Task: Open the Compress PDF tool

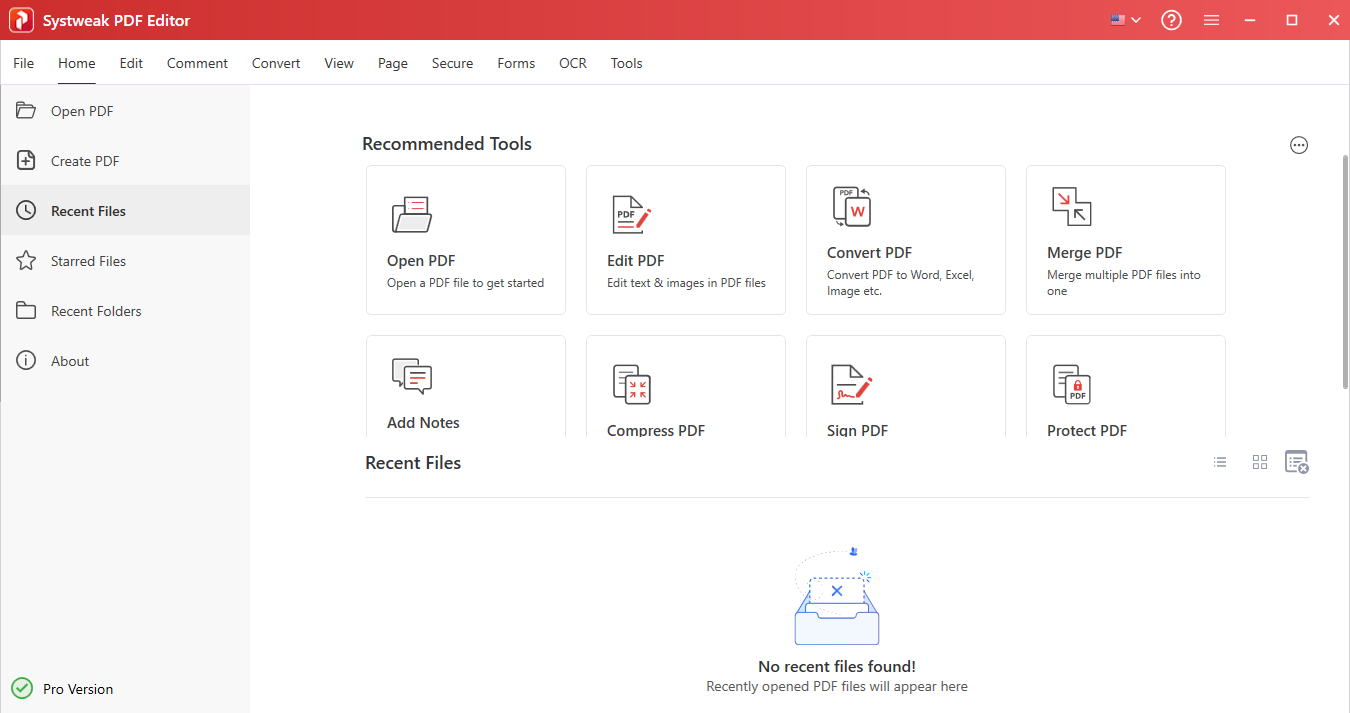Action: (685, 390)
